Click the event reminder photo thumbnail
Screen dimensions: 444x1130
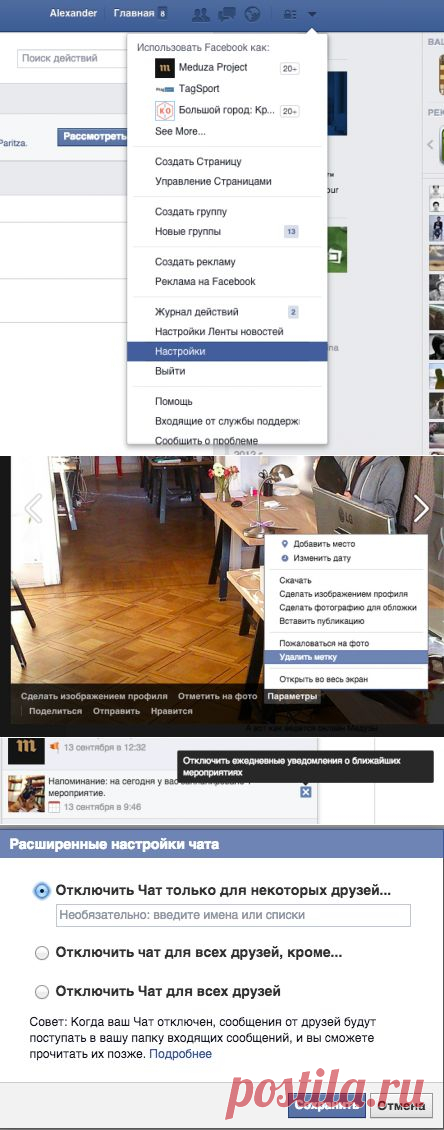(x=27, y=793)
